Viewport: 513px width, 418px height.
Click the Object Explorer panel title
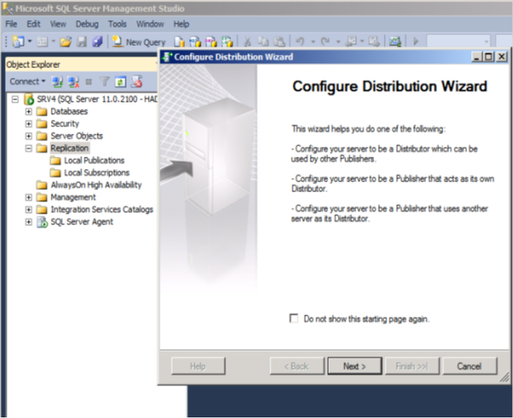point(33,65)
